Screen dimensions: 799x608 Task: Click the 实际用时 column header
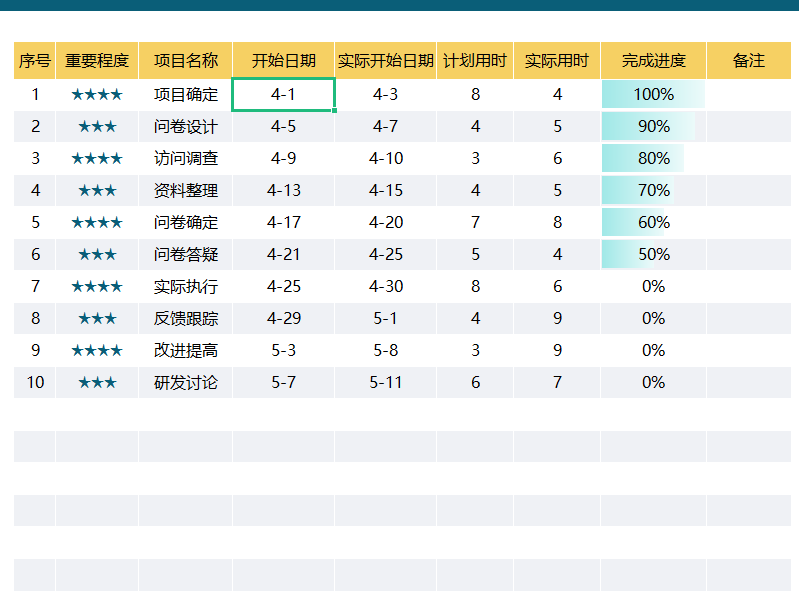[556, 61]
